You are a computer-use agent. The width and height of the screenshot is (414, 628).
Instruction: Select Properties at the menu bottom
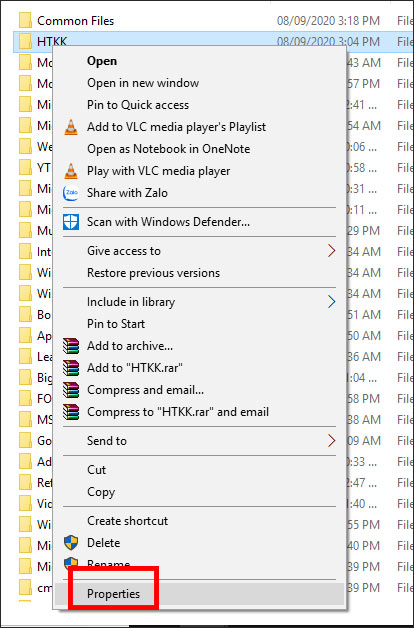coord(114,594)
